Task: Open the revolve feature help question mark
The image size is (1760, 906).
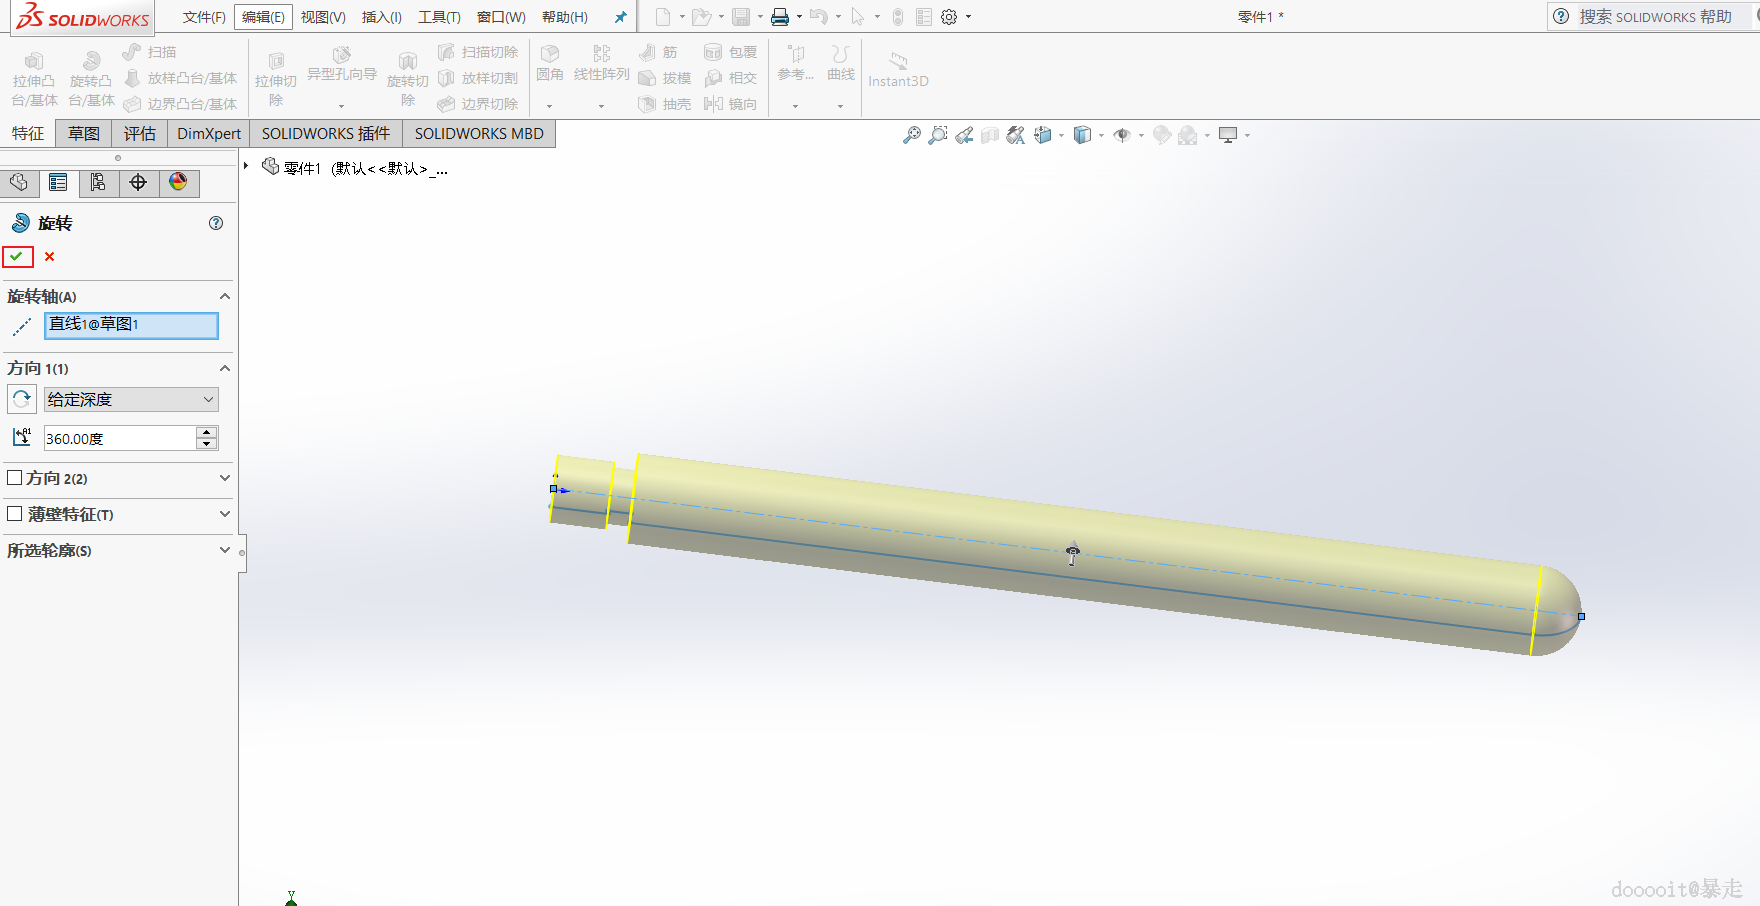Action: click(216, 223)
